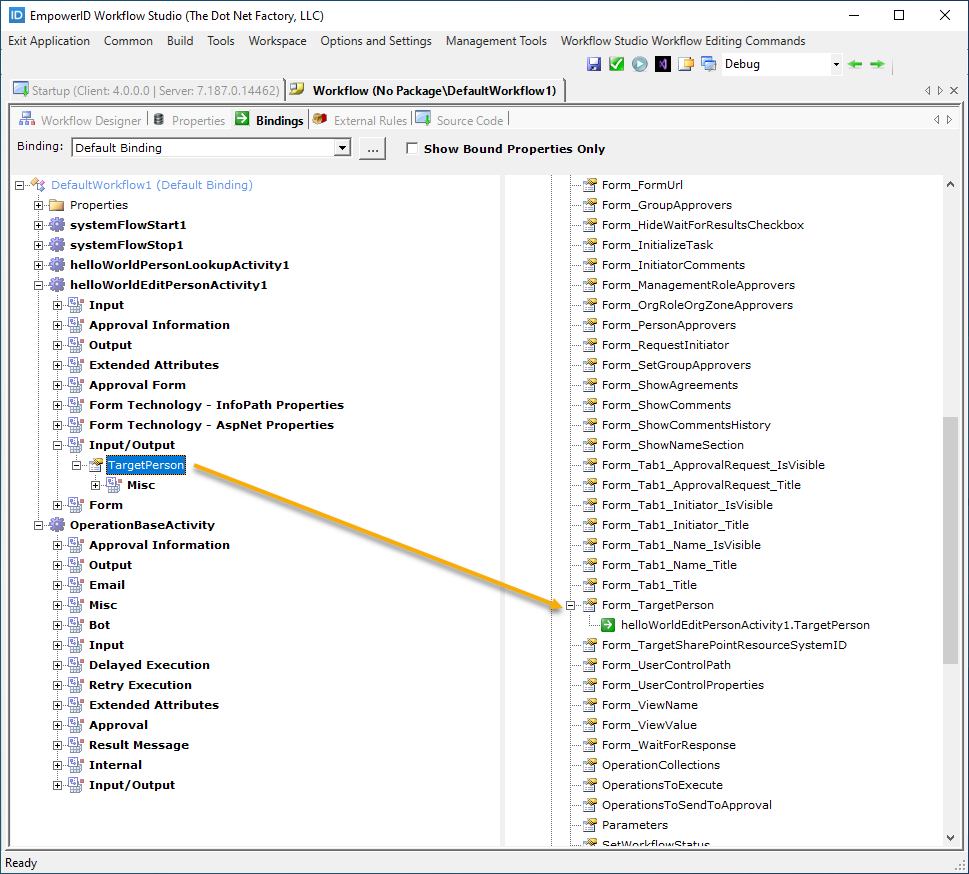
Task: Click the cascade windows toolbar icon
Action: pos(708,63)
